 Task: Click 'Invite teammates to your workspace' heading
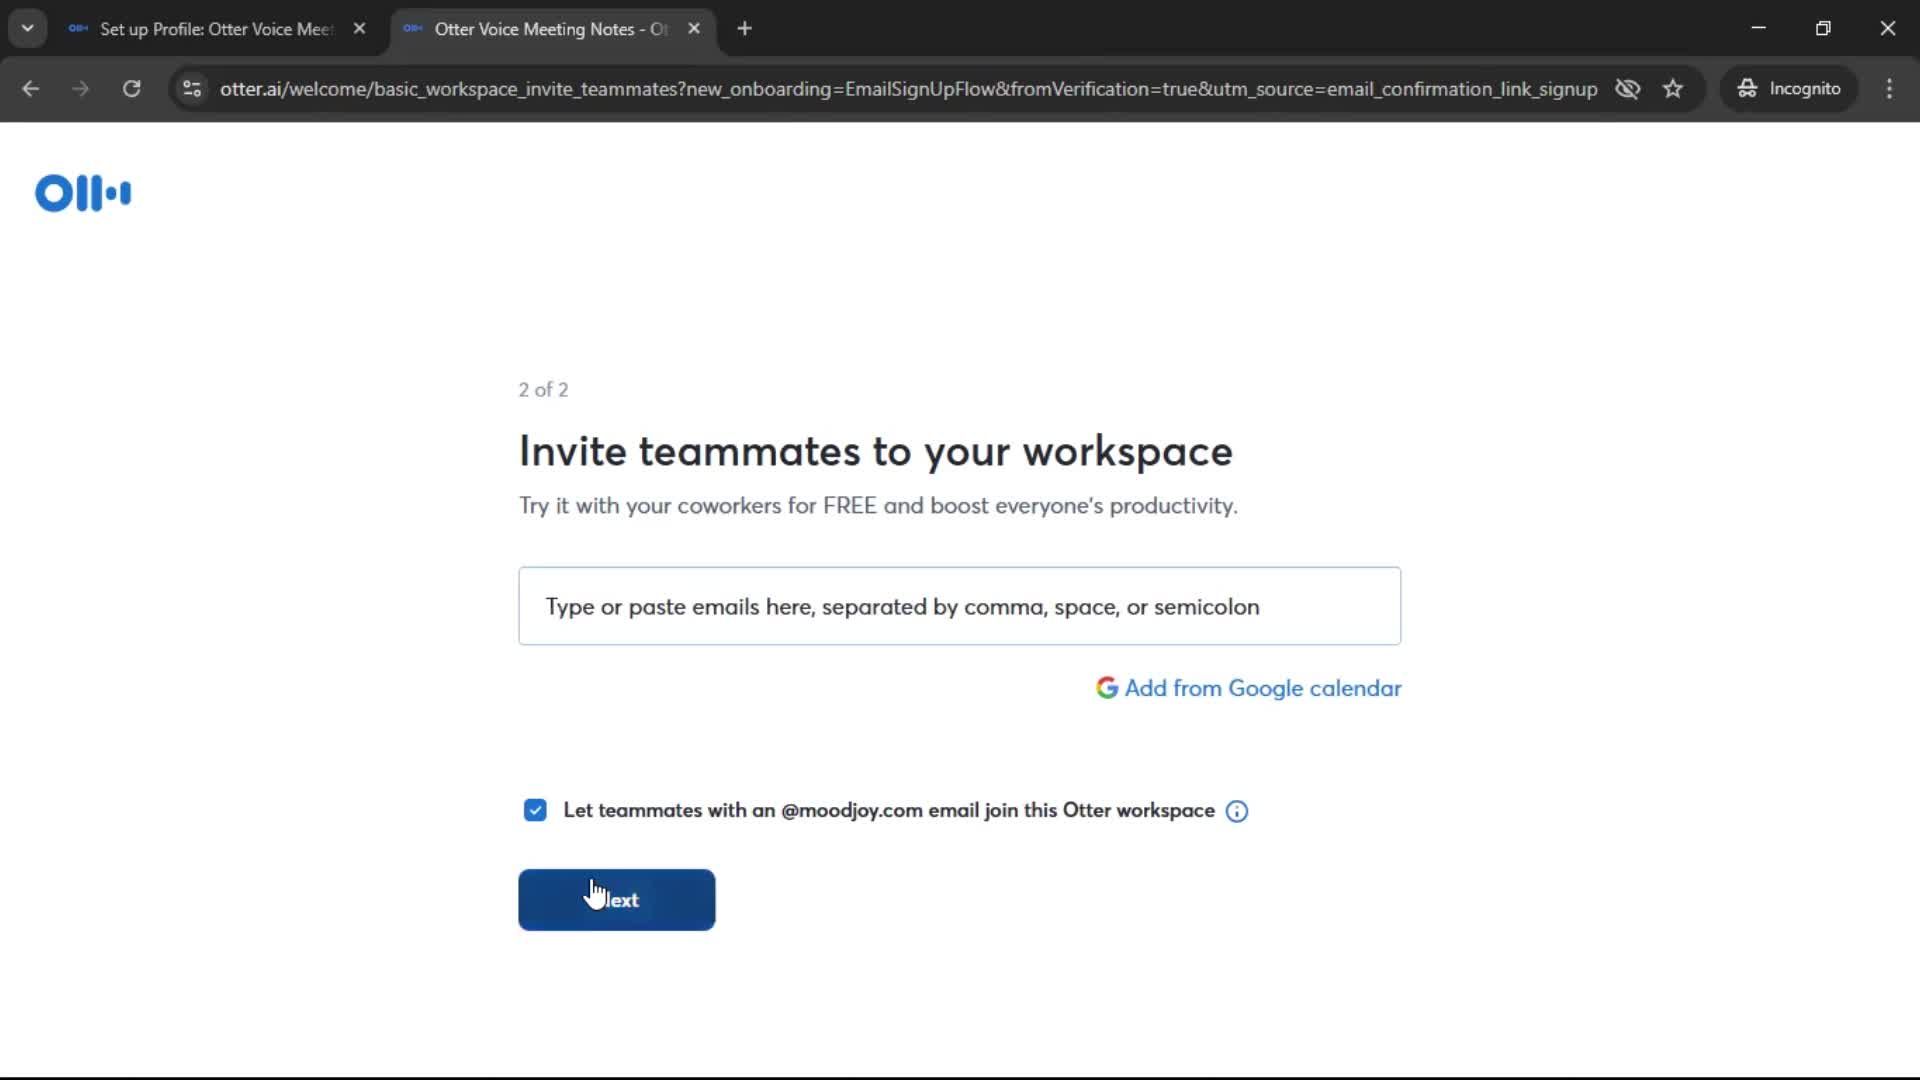[x=875, y=452]
